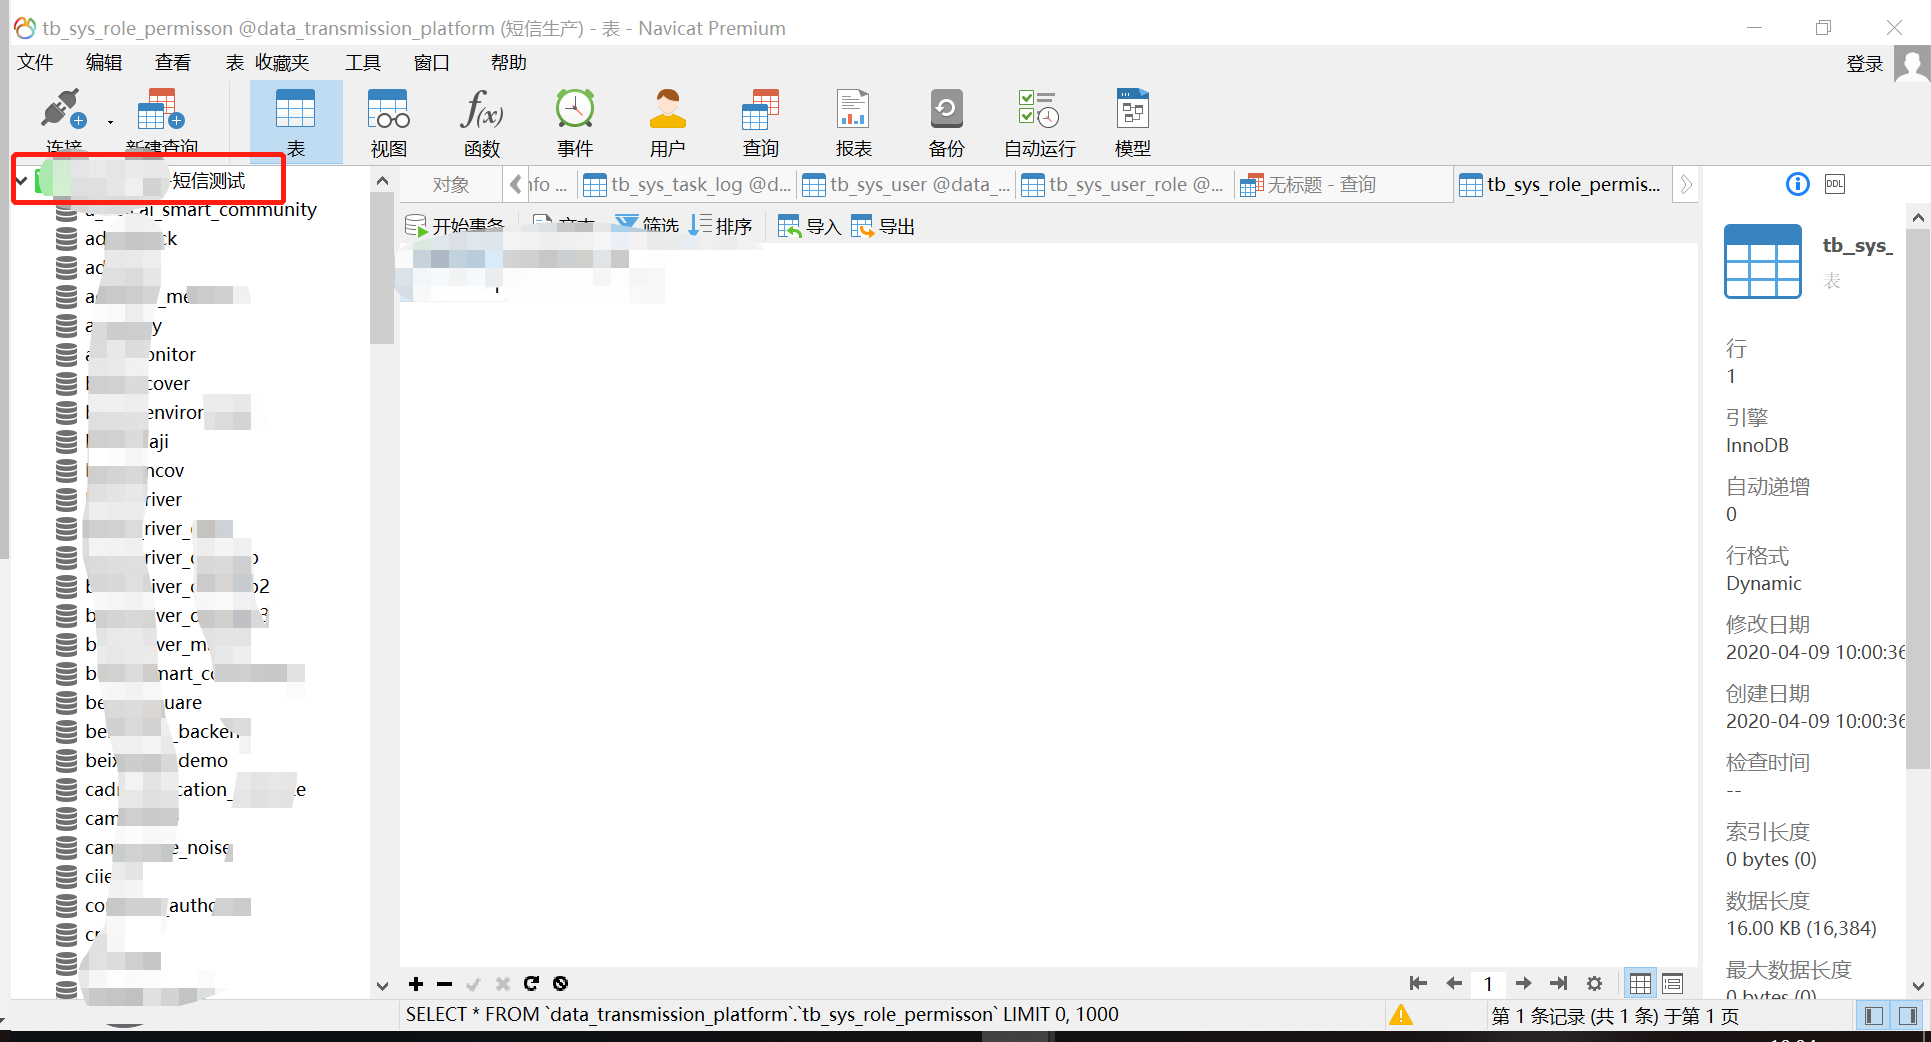This screenshot has width=1931, height=1042.
Task: Click the 导出 export button
Action: coord(883,226)
